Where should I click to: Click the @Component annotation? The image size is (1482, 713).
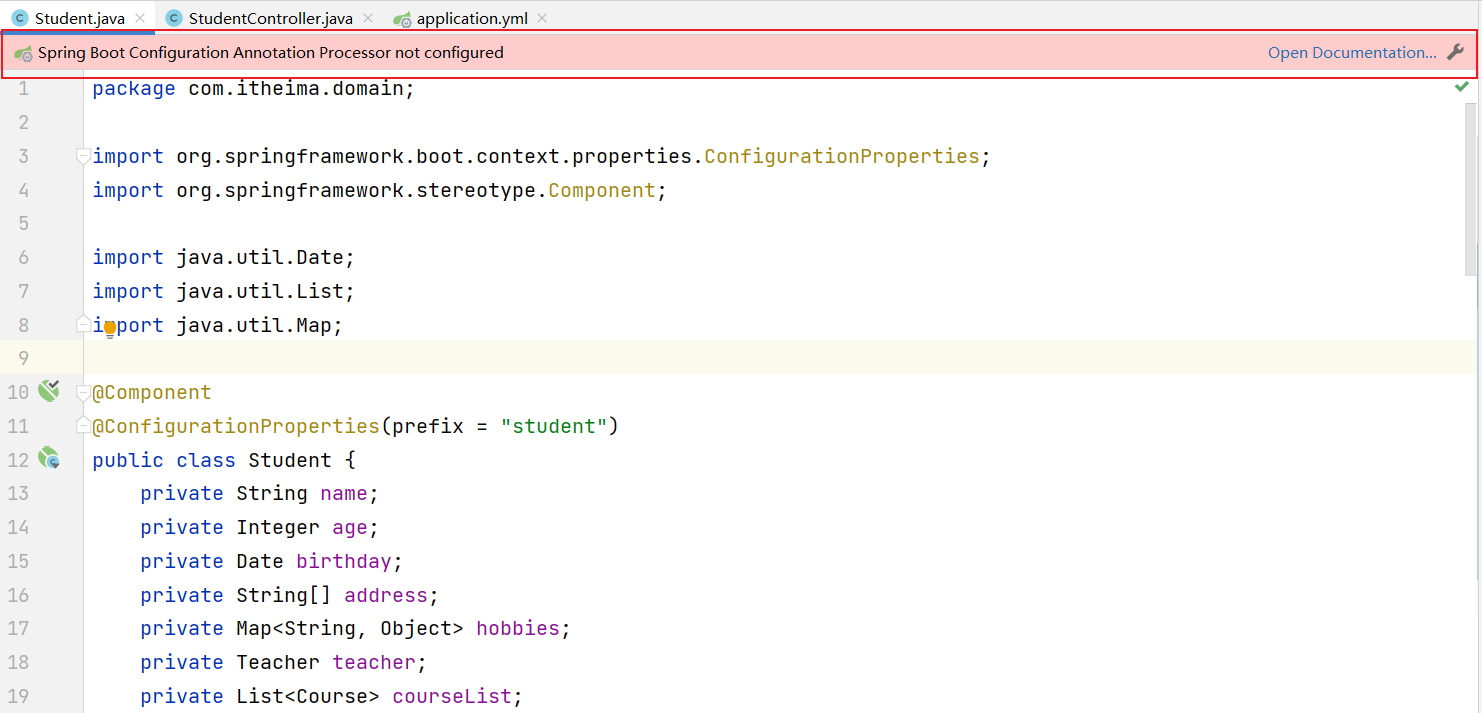click(152, 393)
